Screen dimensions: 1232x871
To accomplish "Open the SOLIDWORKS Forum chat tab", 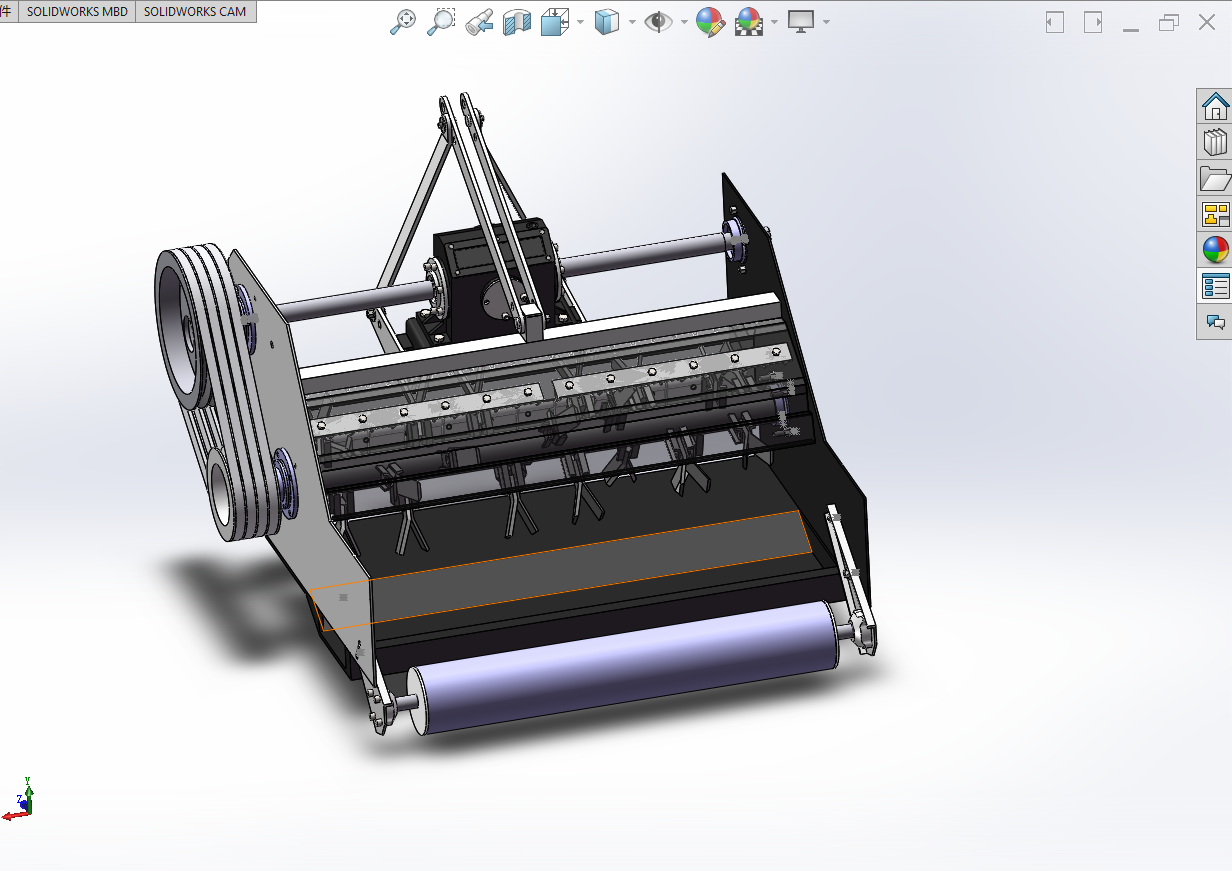I will 1215,322.
